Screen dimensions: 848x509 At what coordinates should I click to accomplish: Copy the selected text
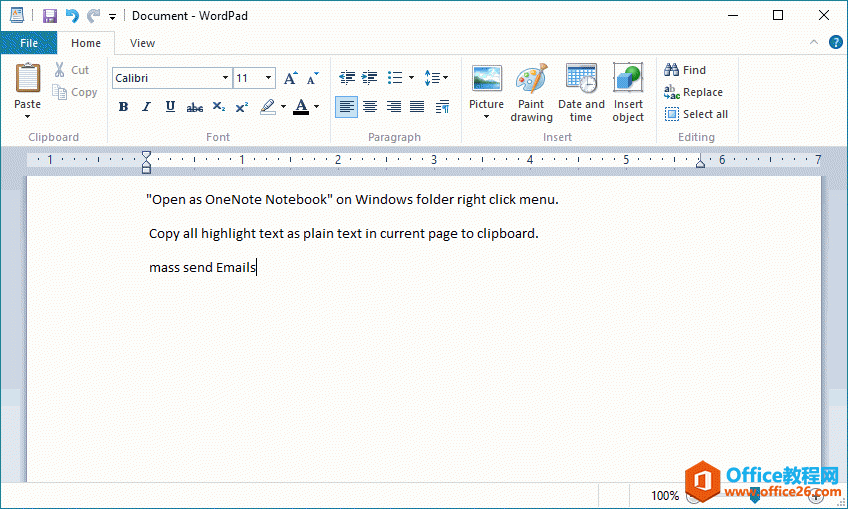point(75,92)
